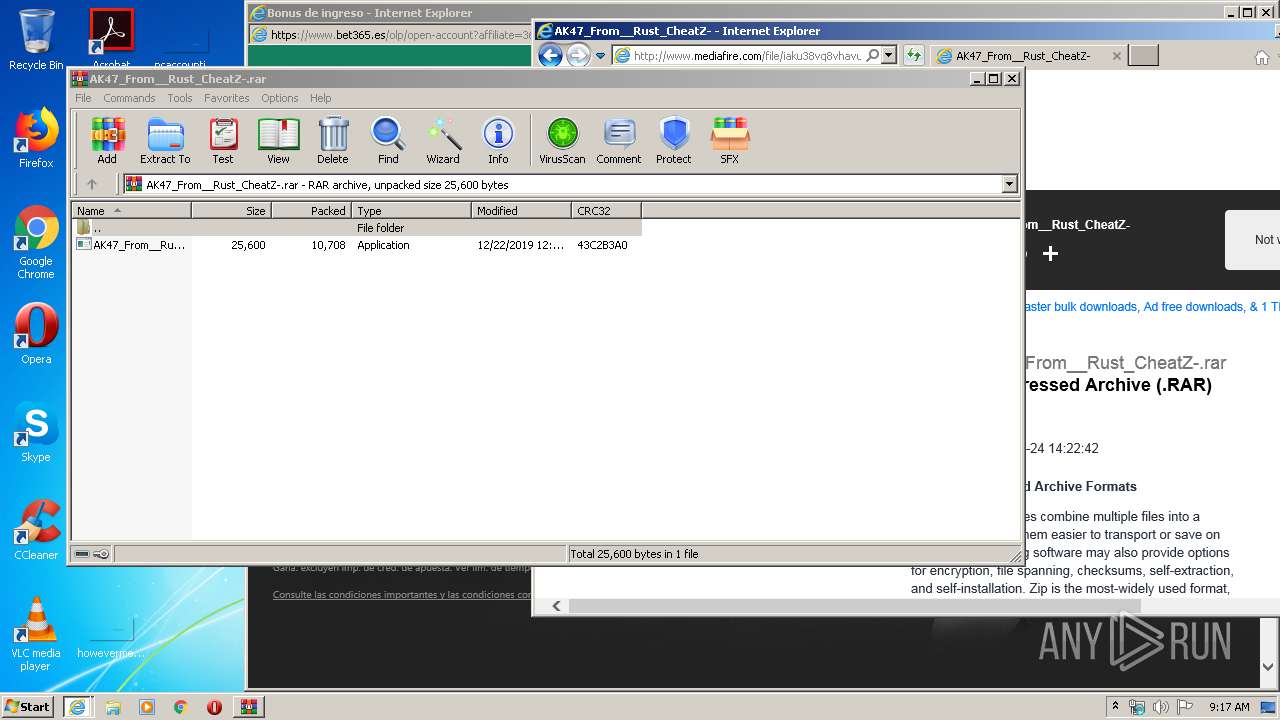Click the Test archive icon
Image resolution: width=1280 pixels, height=720 pixels.
223,140
